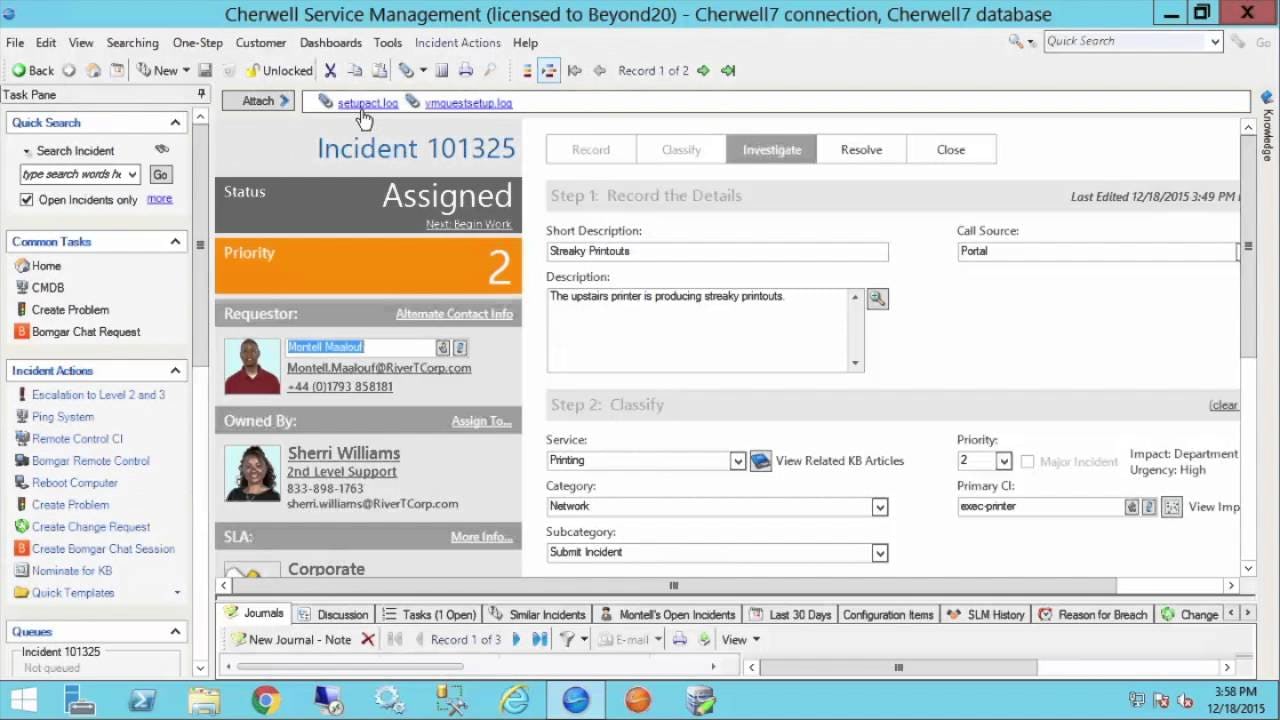Screen dimensions: 1280x720
Task: Open Google Chrome from the taskbar
Action: [x=266, y=700]
